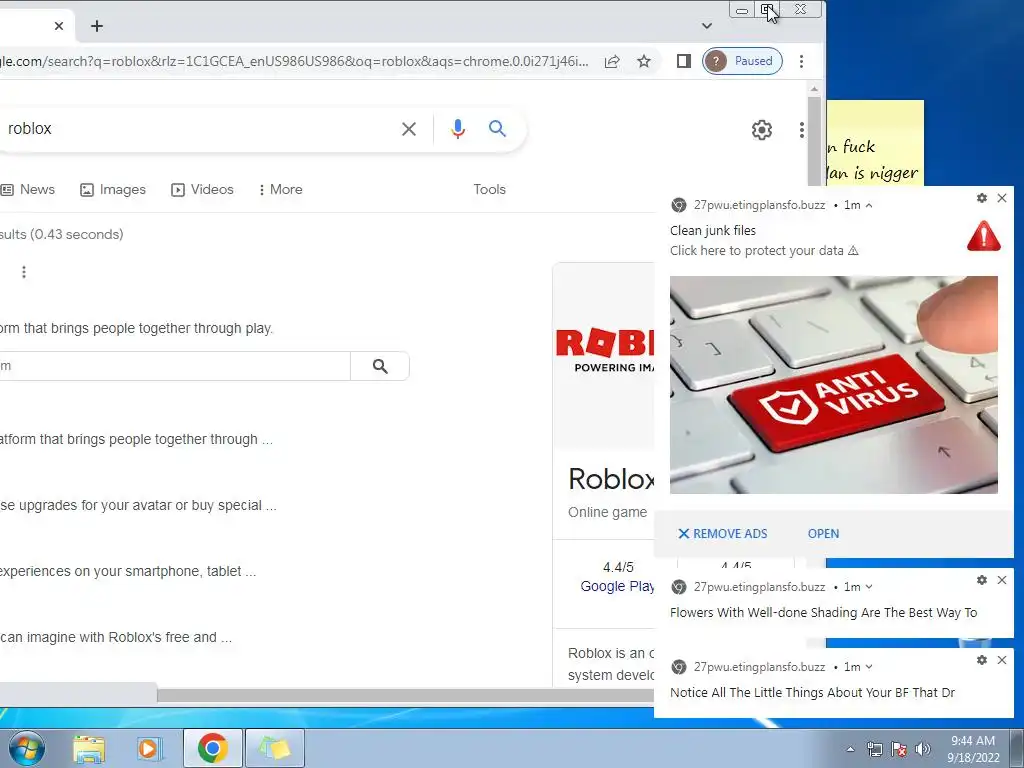Bookmark this page with the star

pos(644,61)
